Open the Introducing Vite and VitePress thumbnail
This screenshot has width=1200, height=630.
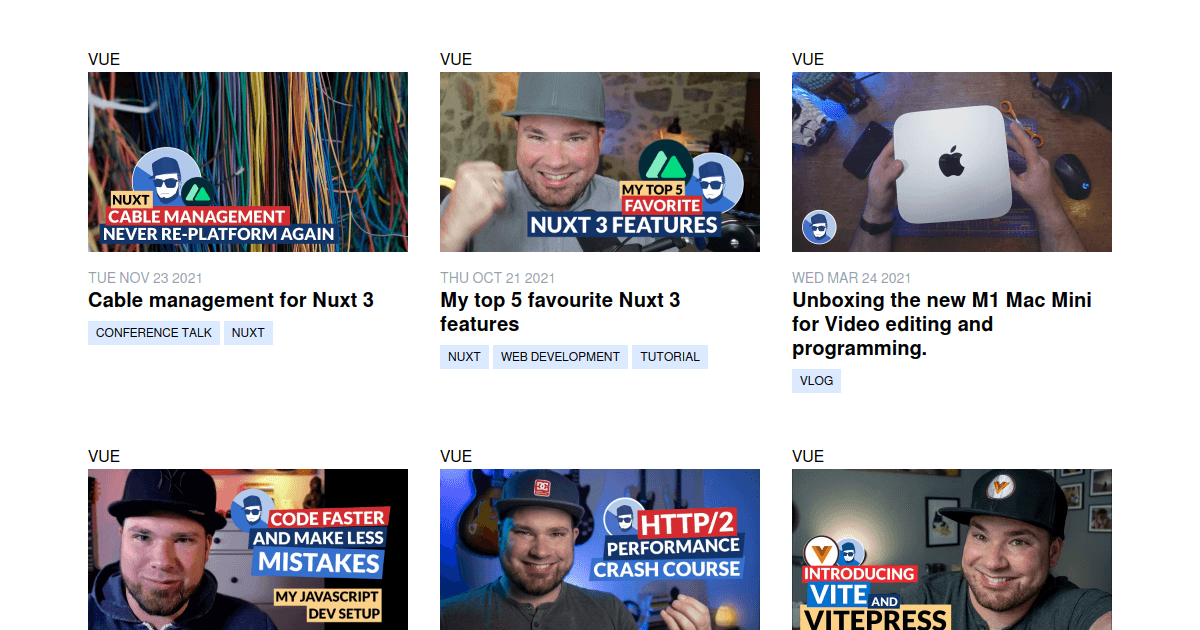(952, 549)
